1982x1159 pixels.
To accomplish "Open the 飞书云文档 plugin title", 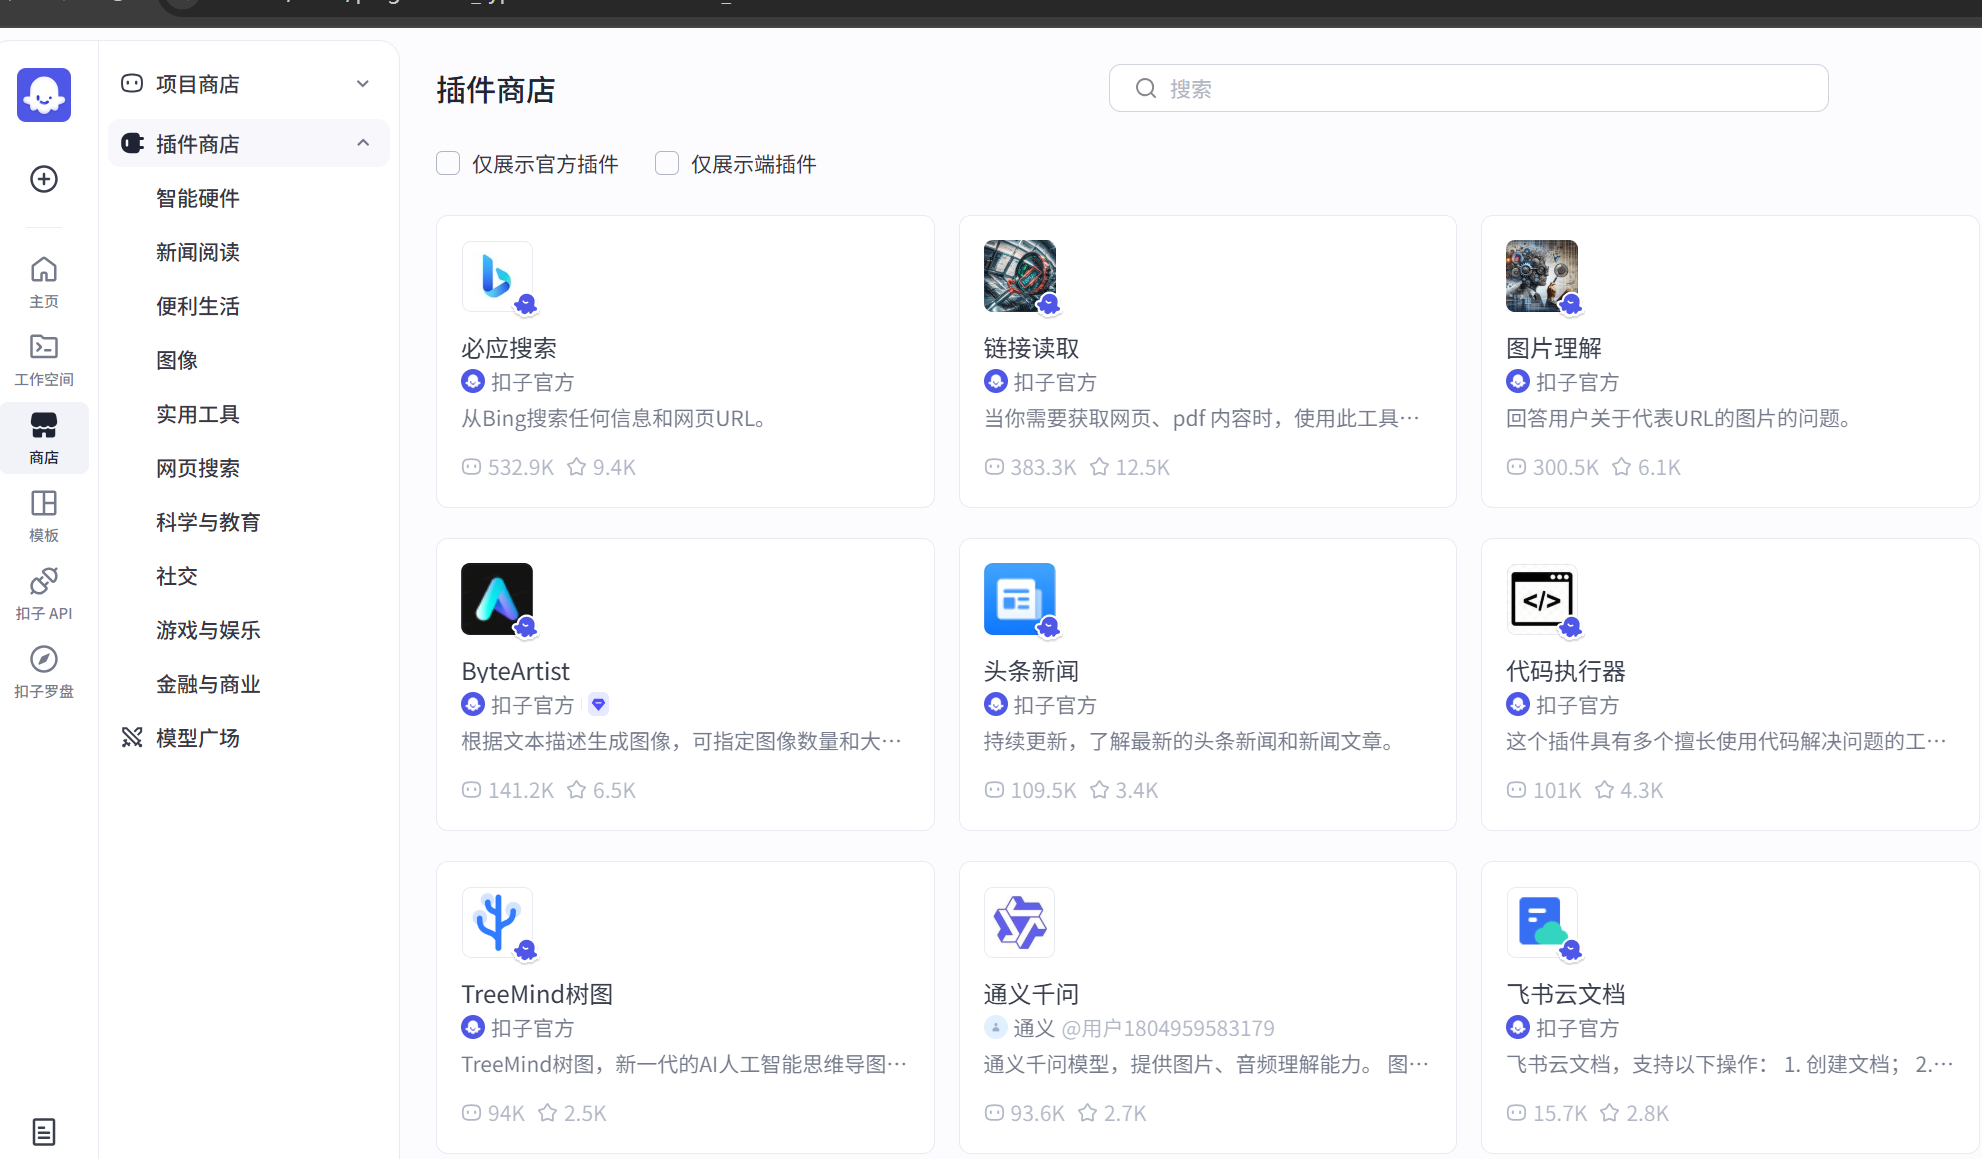I will click(1566, 994).
